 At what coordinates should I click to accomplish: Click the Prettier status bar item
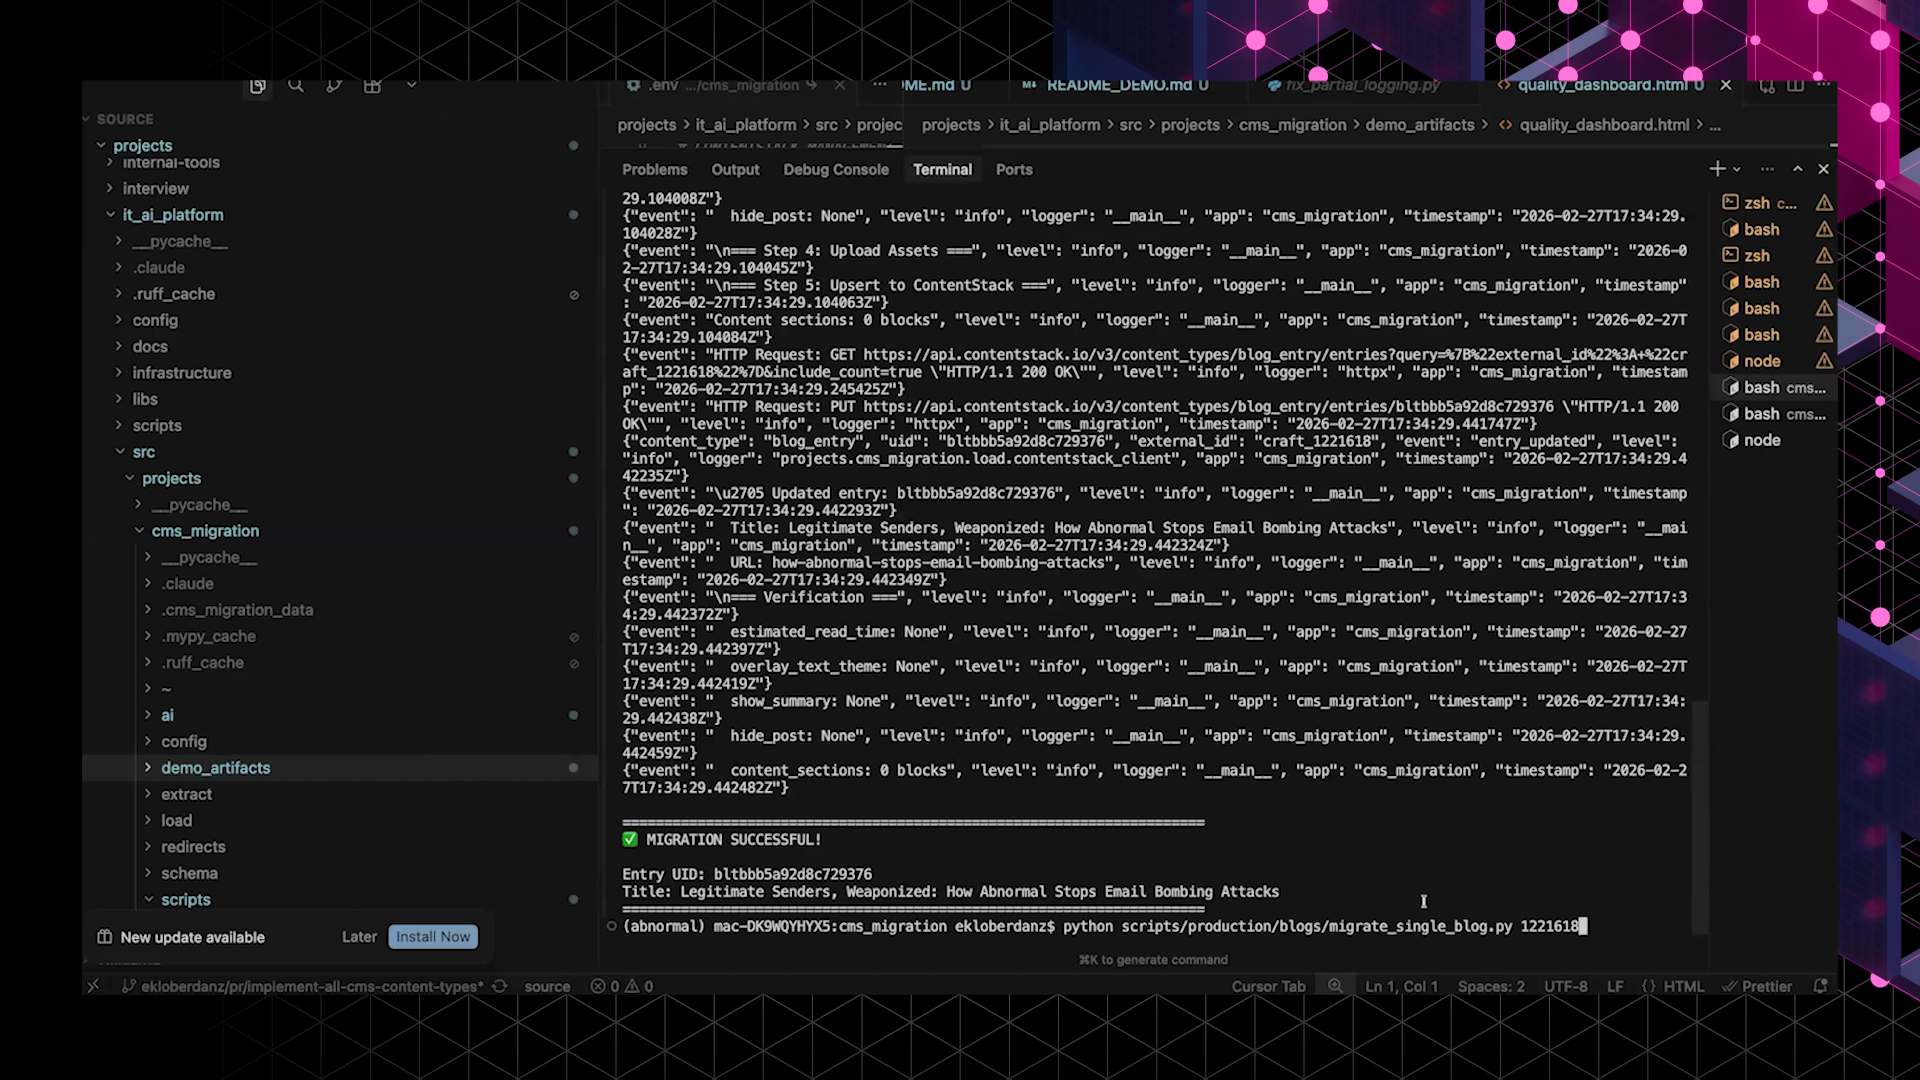1757,986
